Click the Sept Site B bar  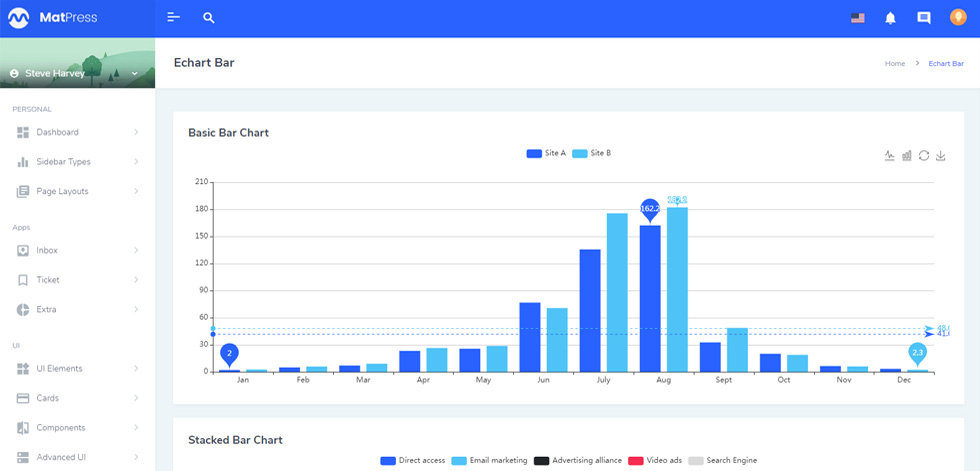[x=737, y=350]
